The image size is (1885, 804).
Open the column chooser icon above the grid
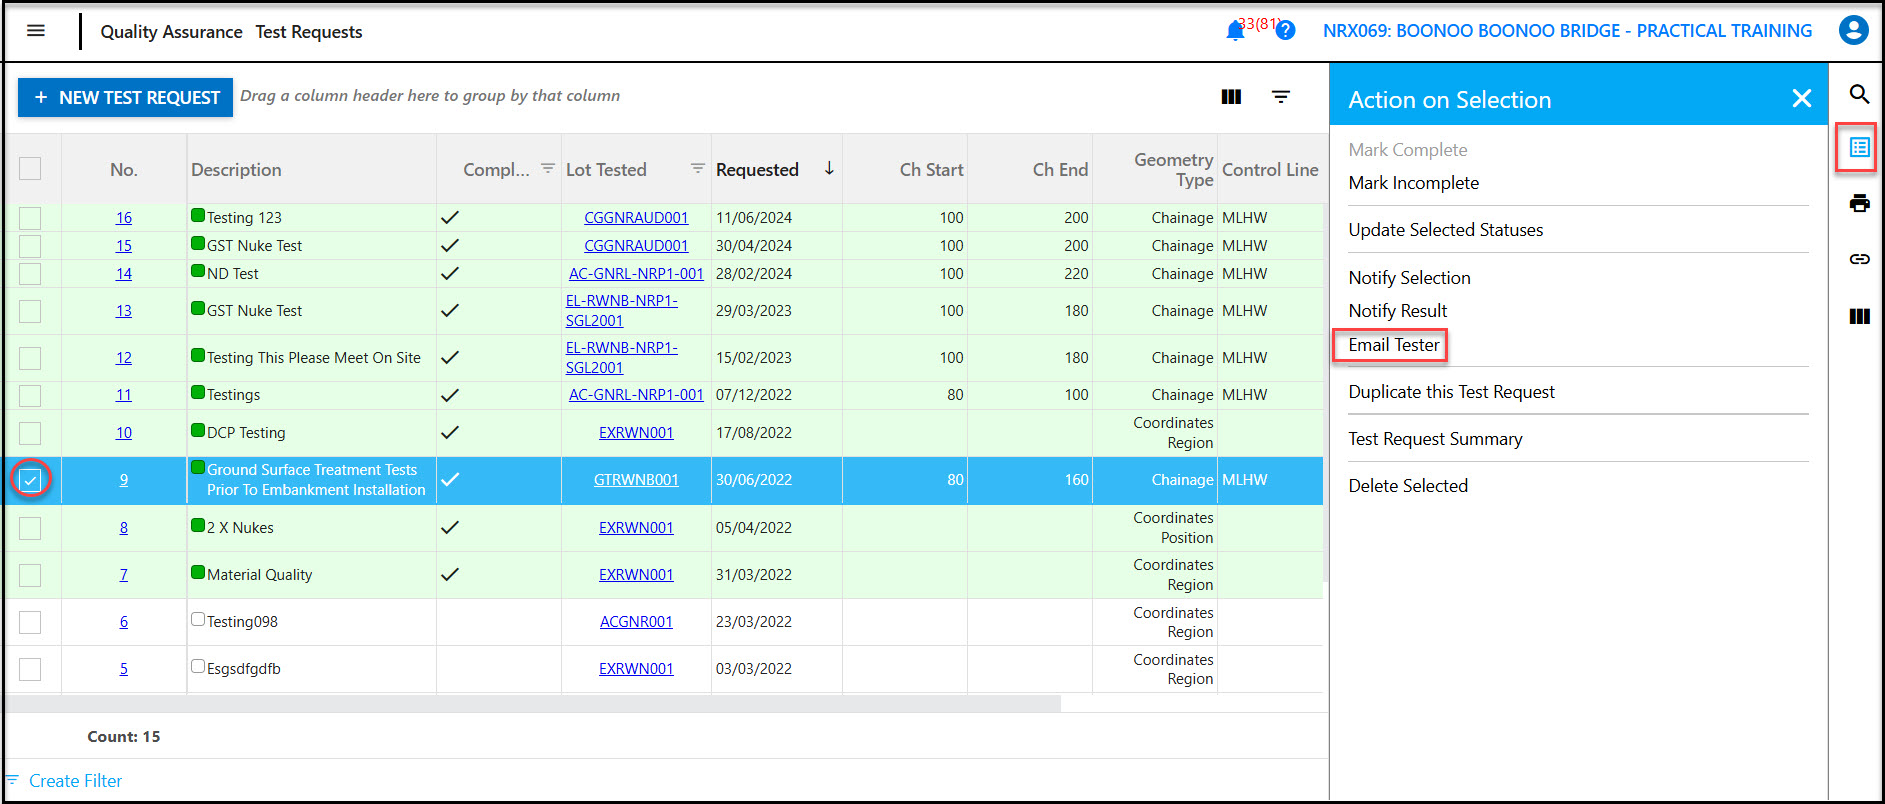(1231, 97)
